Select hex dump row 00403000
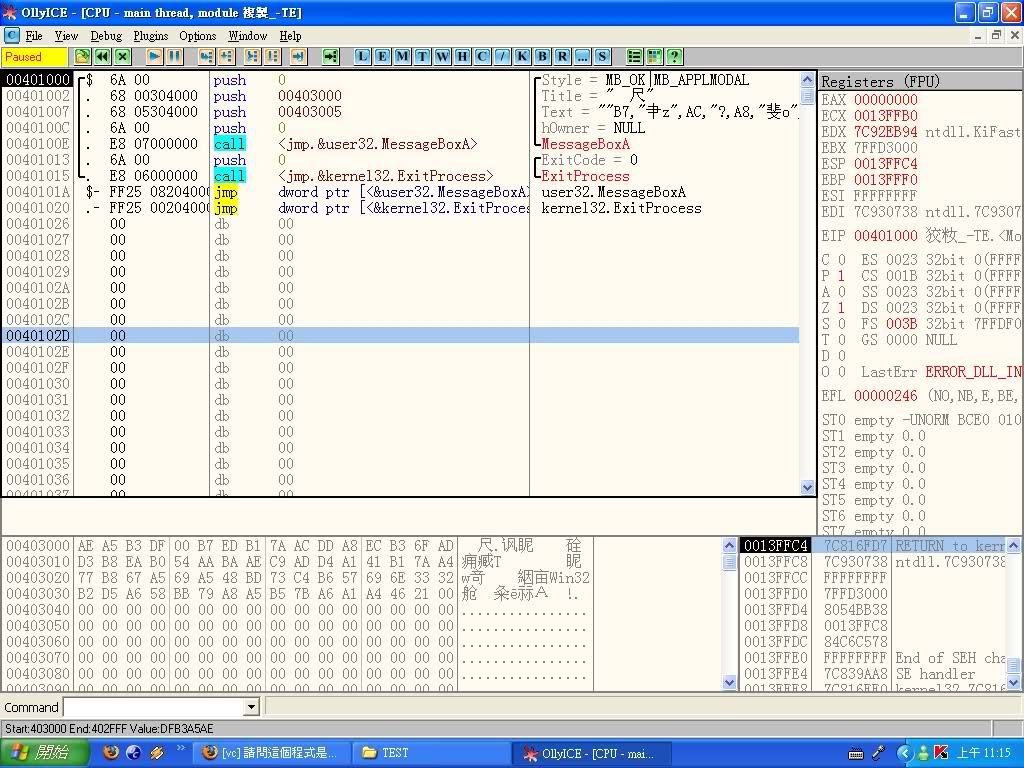 pyautogui.click(x=298, y=545)
